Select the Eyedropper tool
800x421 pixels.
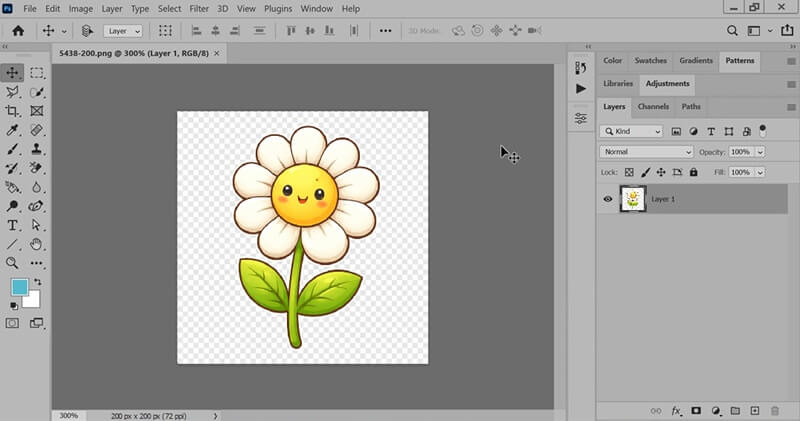pos(12,130)
